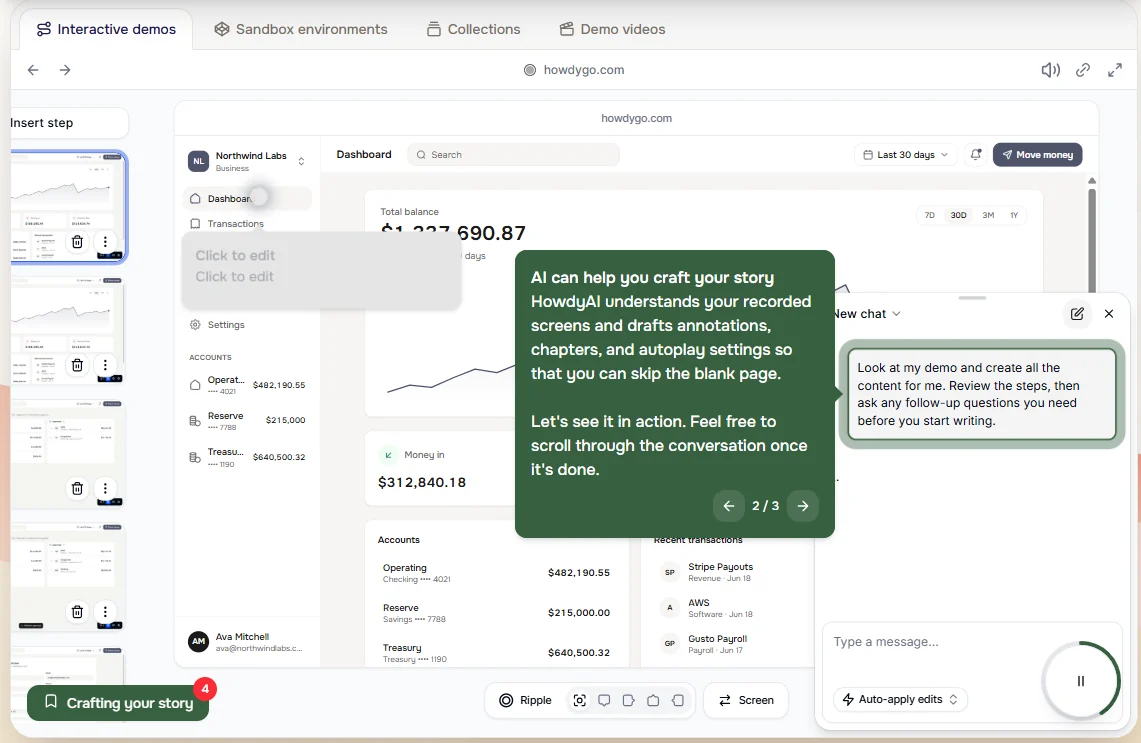
Task: Toggle the sound speaker icon
Action: [x=1050, y=70]
